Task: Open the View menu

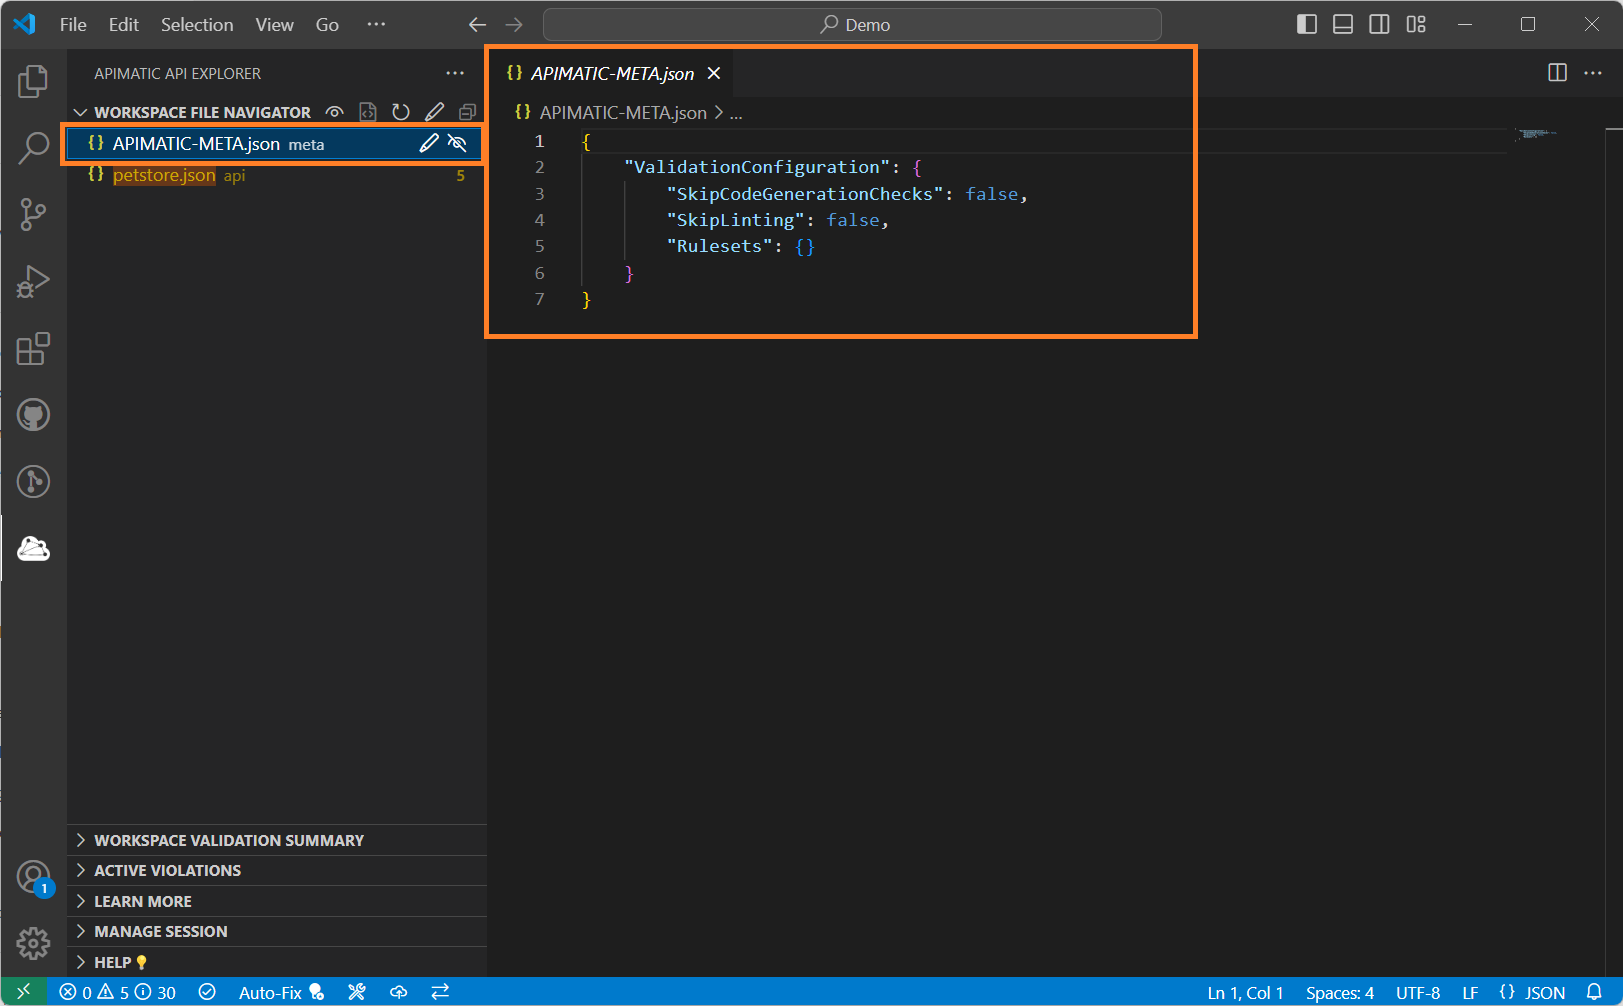Action: coord(274,25)
